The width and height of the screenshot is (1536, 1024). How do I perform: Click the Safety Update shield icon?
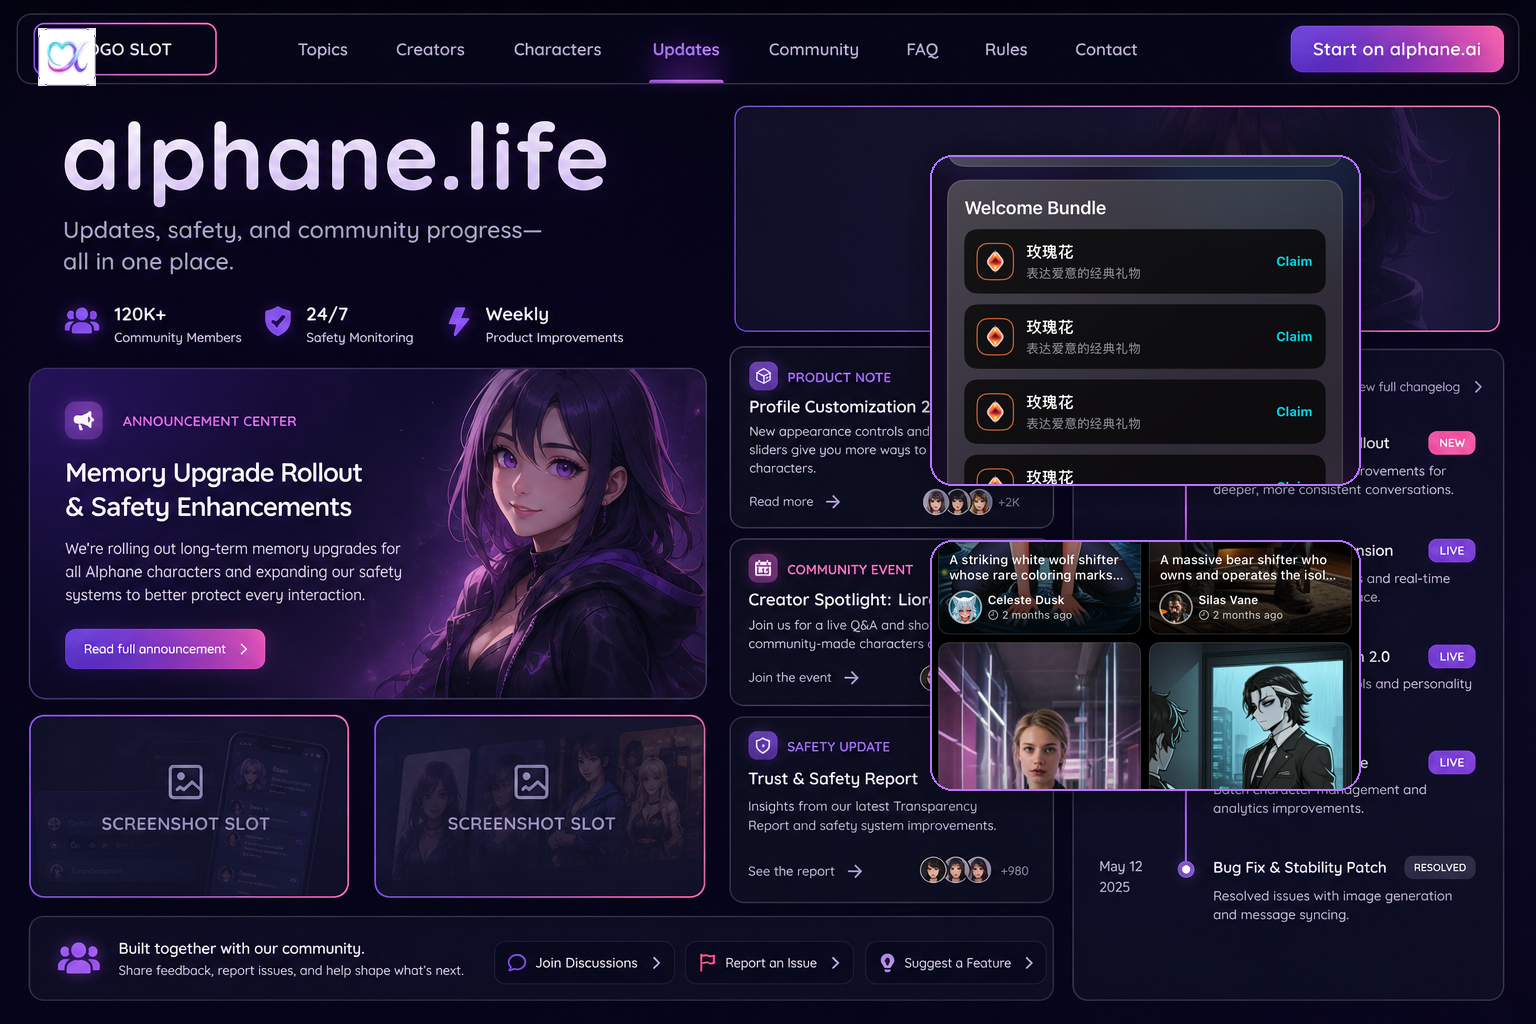(763, 745)
